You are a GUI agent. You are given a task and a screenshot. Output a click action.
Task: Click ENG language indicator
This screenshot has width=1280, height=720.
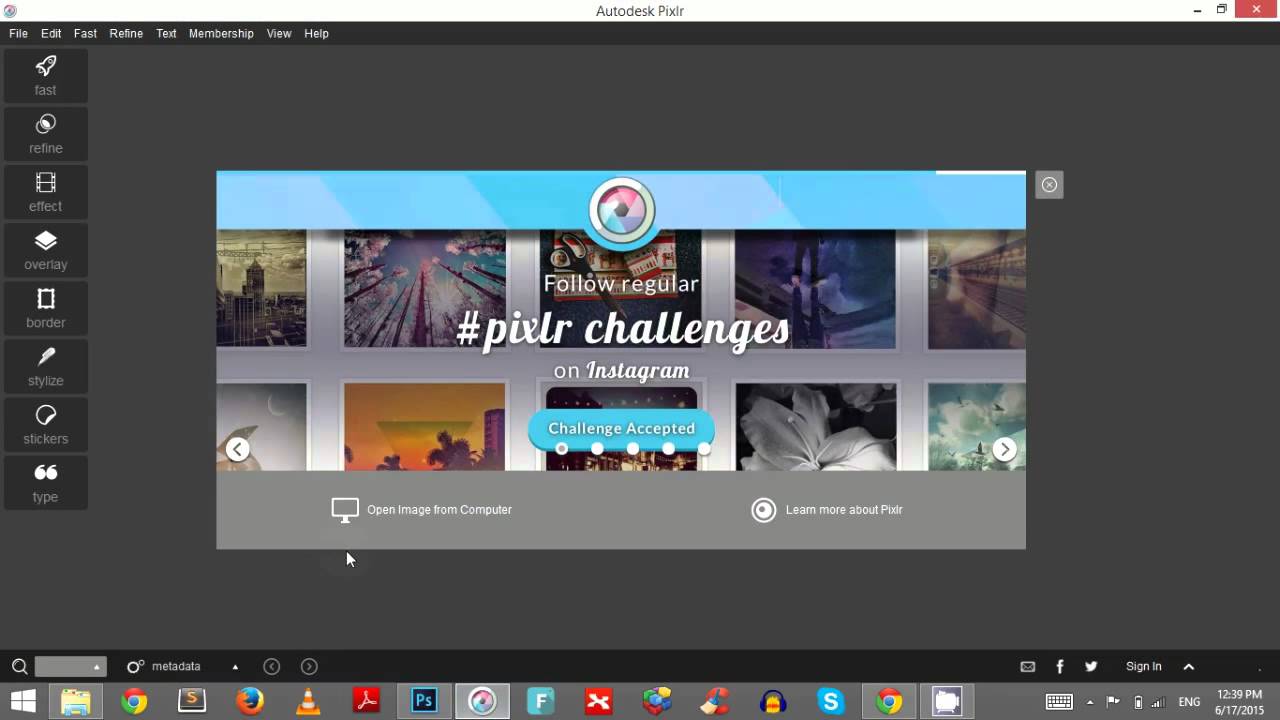[x=1189, y=702]
